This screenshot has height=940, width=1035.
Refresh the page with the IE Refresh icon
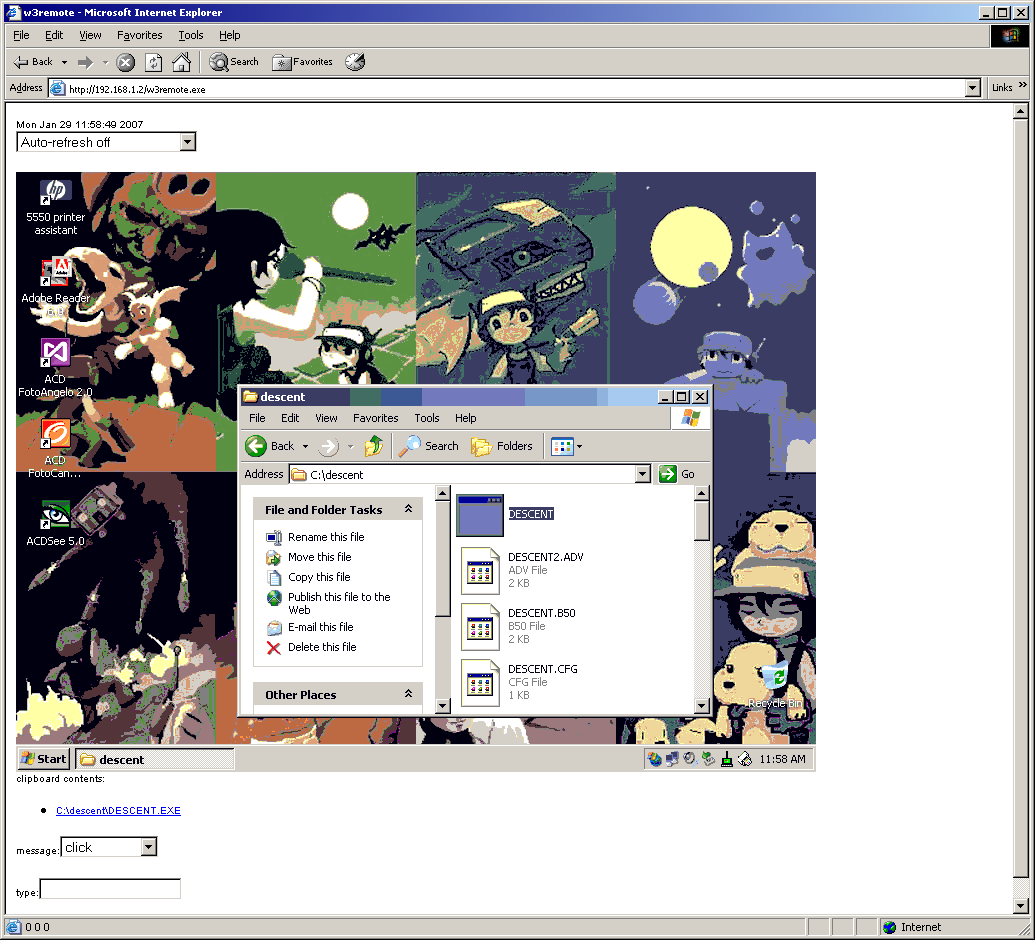tap(154, 63)
